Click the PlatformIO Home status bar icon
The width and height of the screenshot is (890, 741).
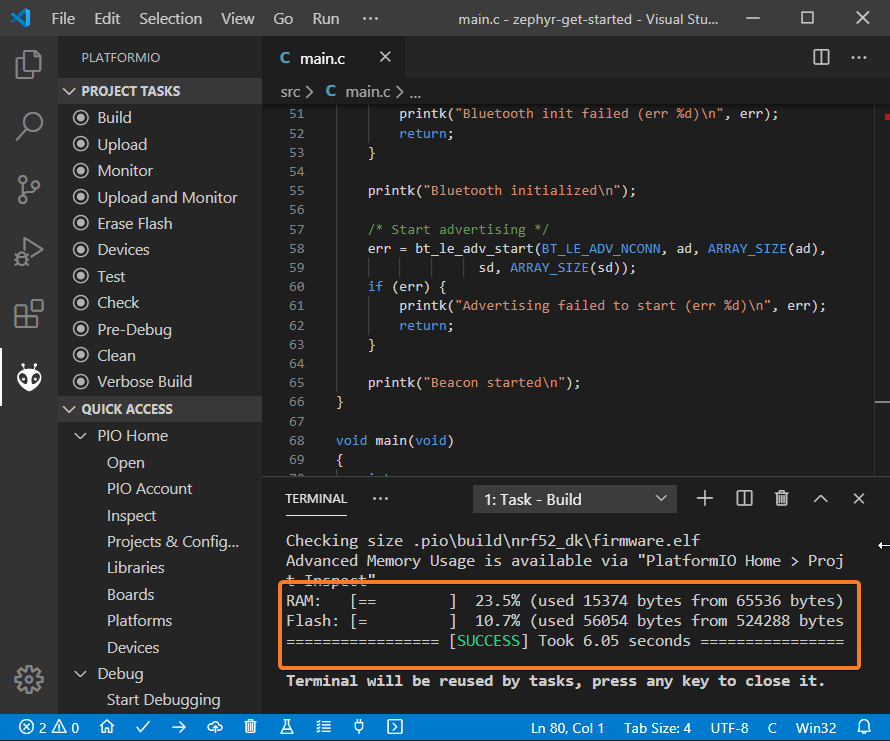pyautogui.click(x=107, y=727)
